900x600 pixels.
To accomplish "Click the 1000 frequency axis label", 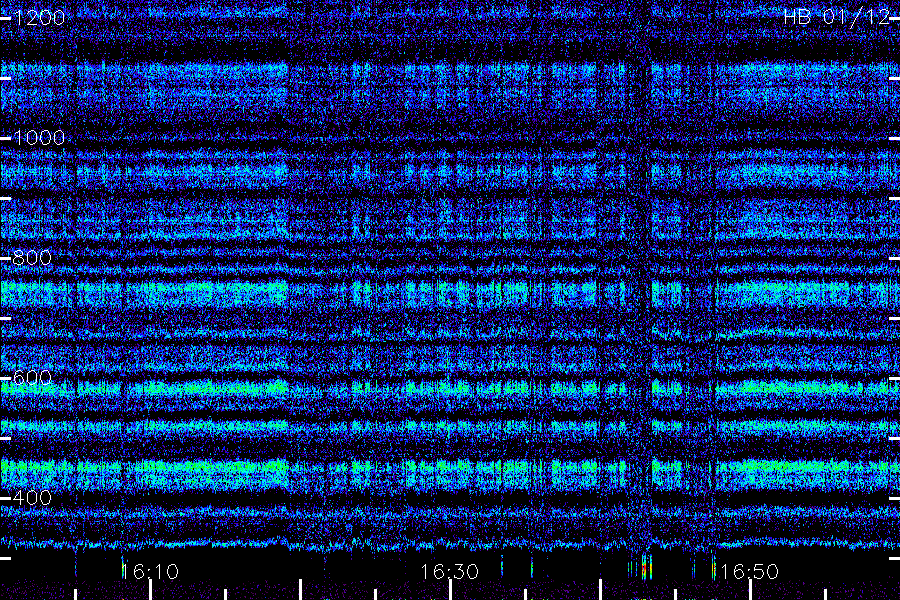I will (x=39, y=138).
